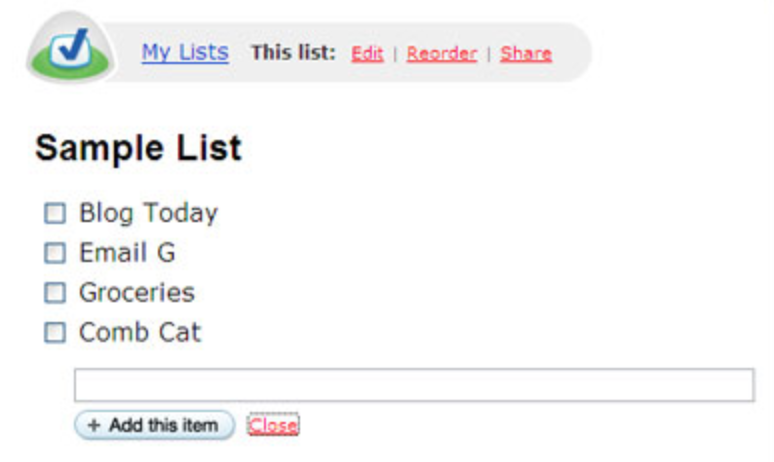Check the Blog Today checkbox
774x462 pixels.
[55, 213]
